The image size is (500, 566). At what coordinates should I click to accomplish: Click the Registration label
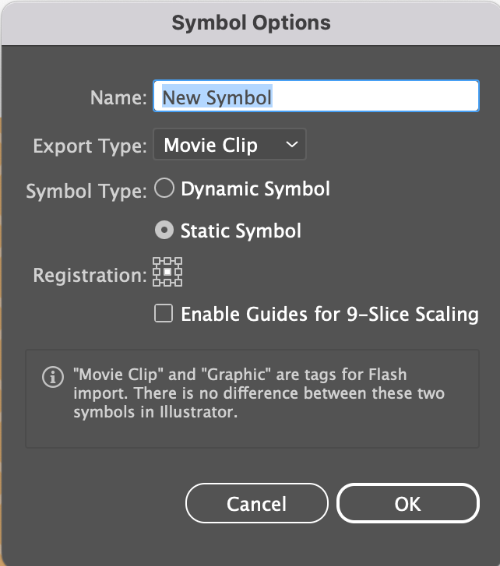90,275
